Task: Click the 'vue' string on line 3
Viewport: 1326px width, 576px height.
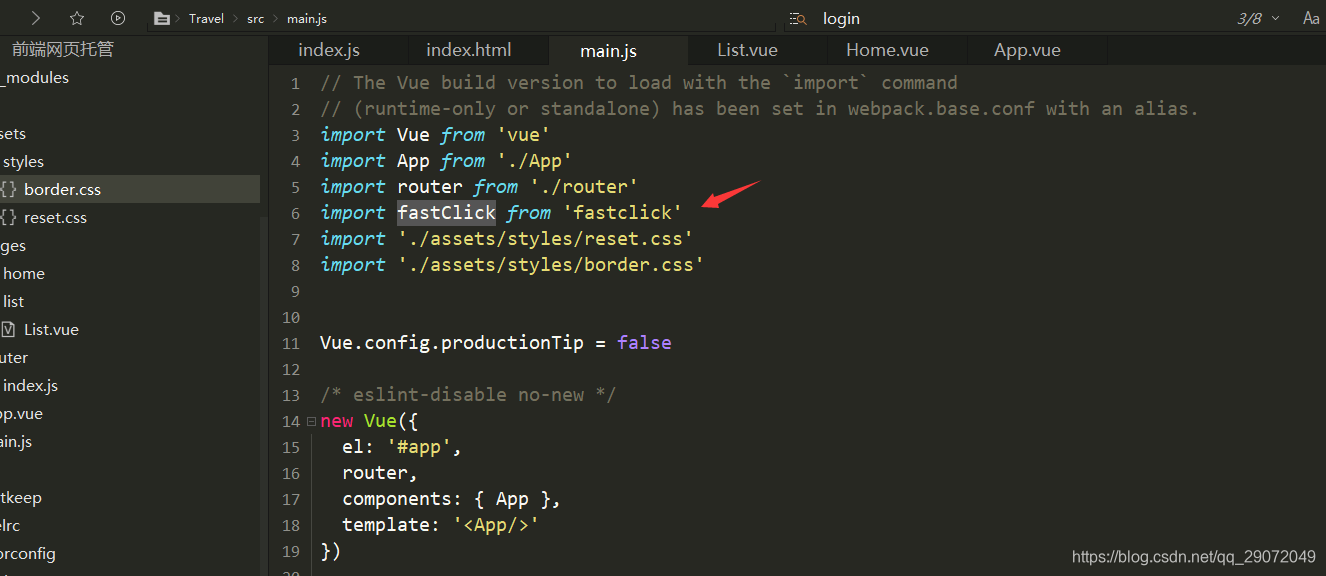Action: coord(523,134)
